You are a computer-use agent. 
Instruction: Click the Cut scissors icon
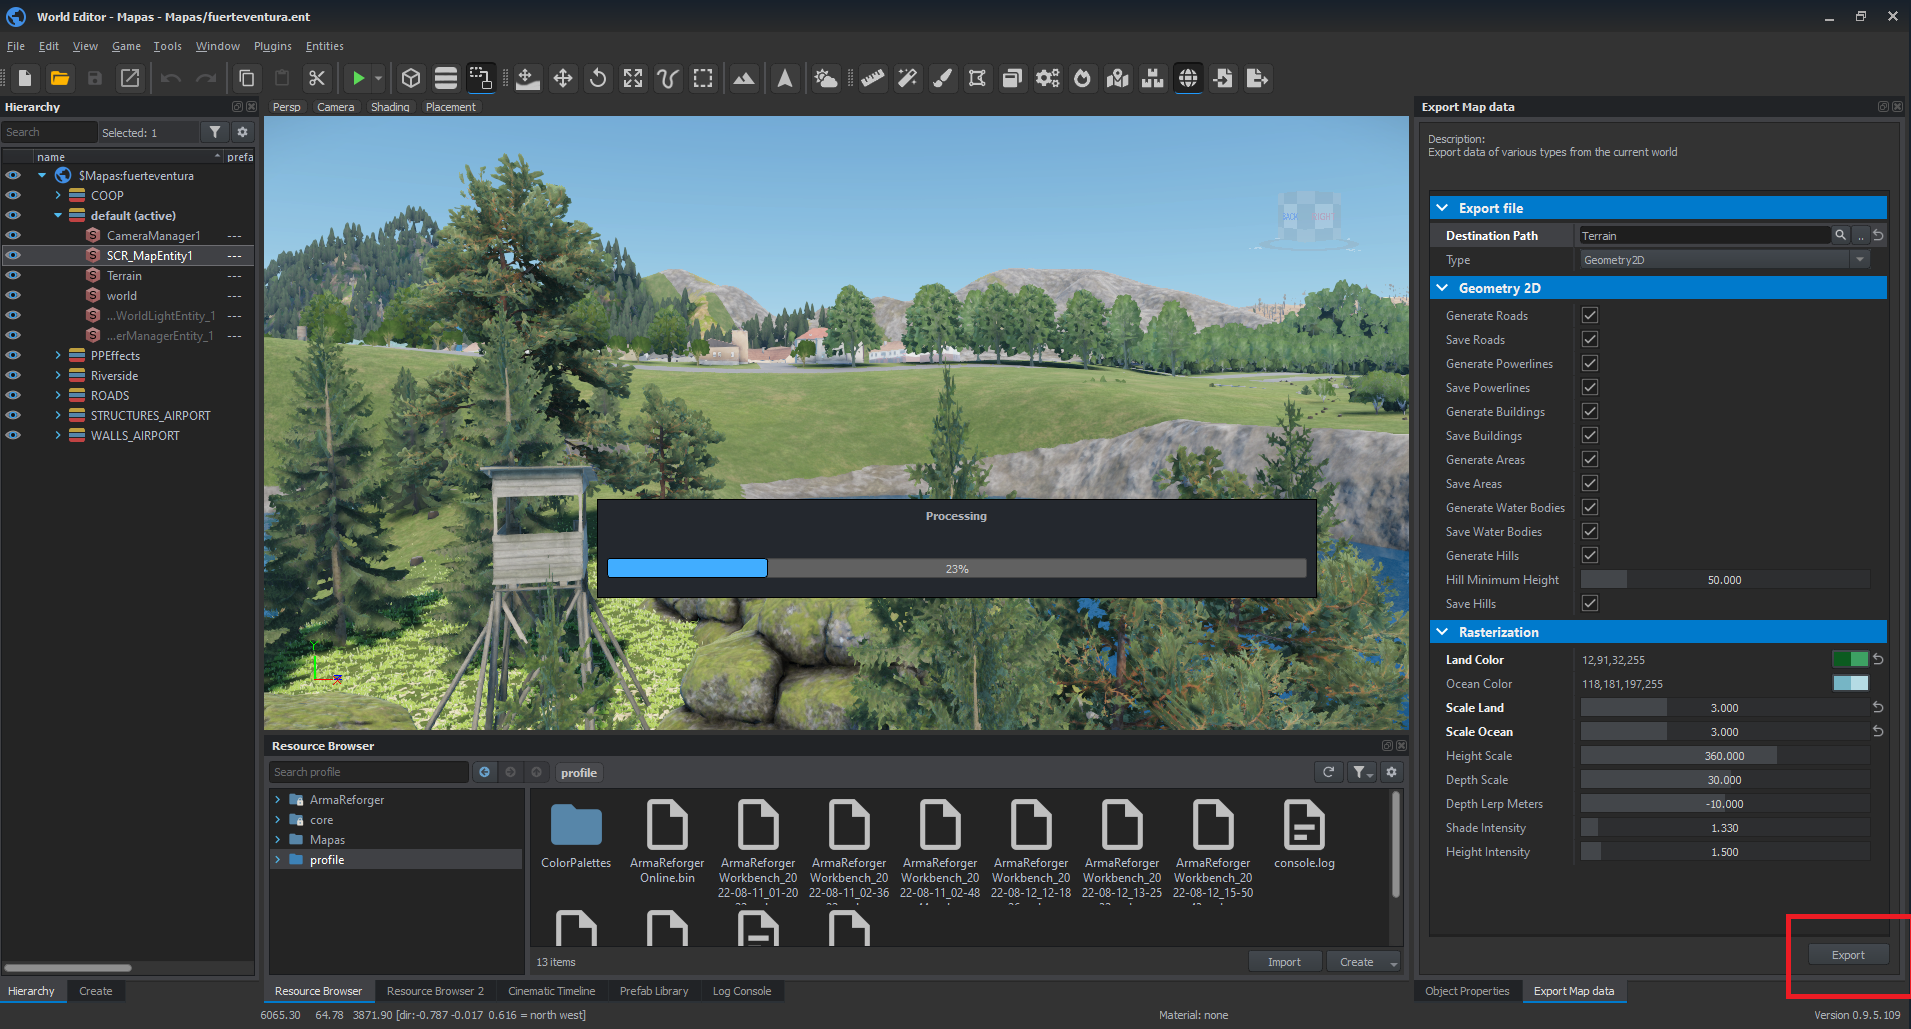317,78
